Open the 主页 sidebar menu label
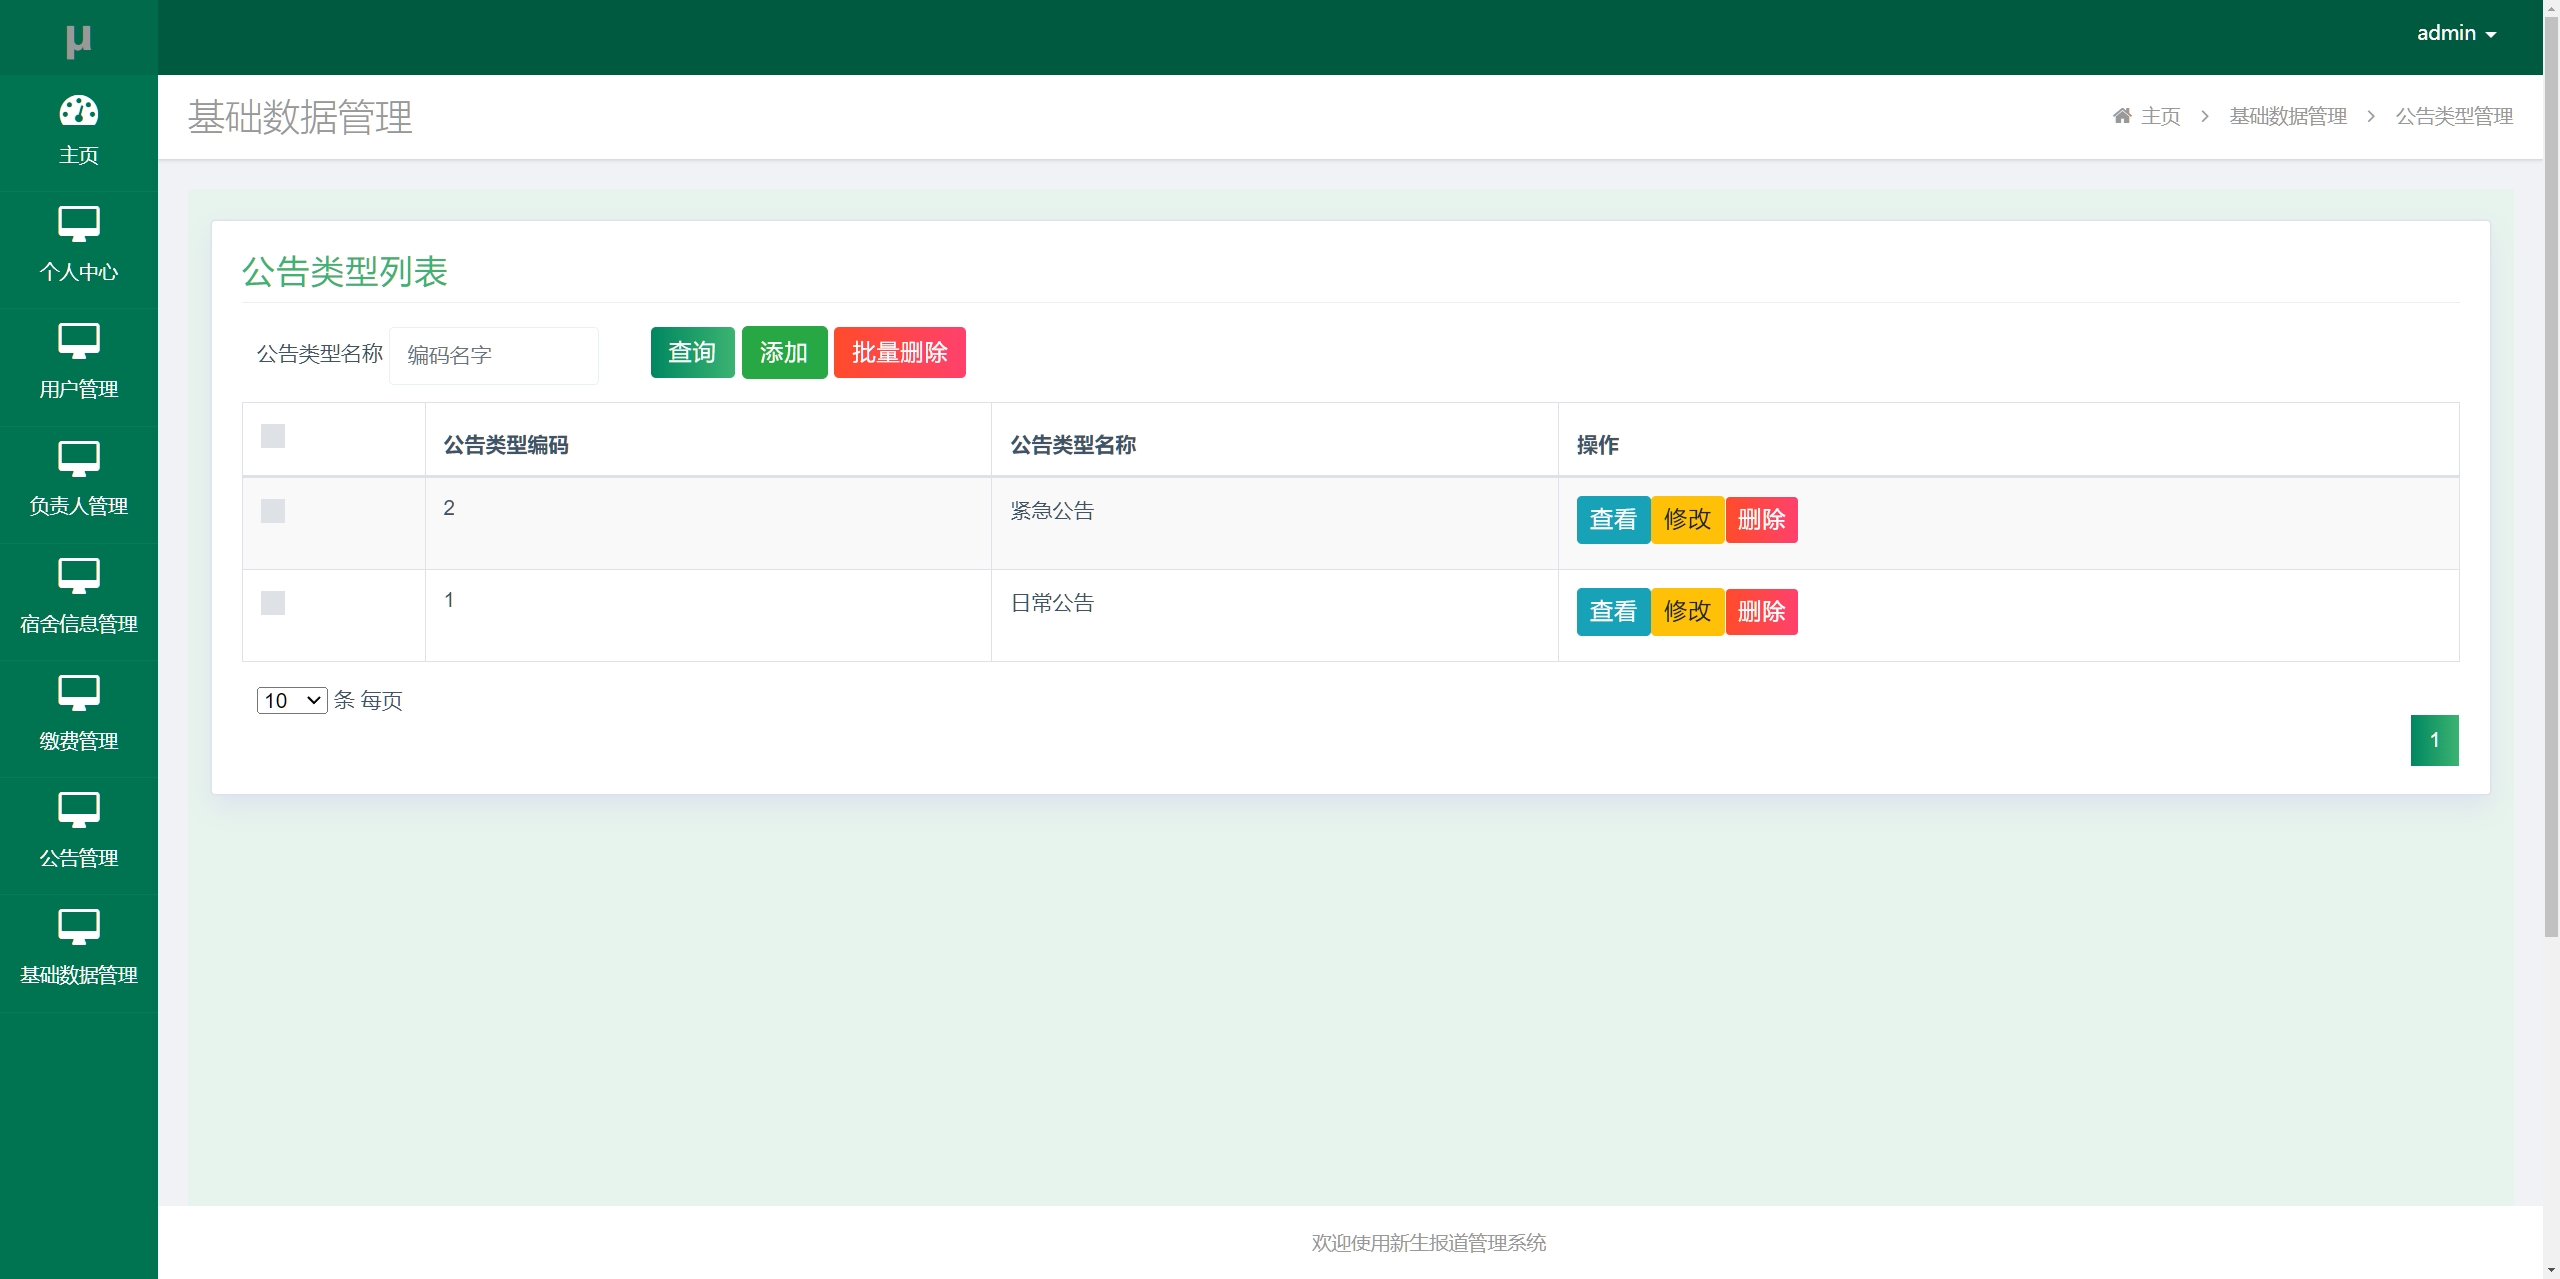The width and height of the screenshot is (2560, 1279). tap(78, 155)
